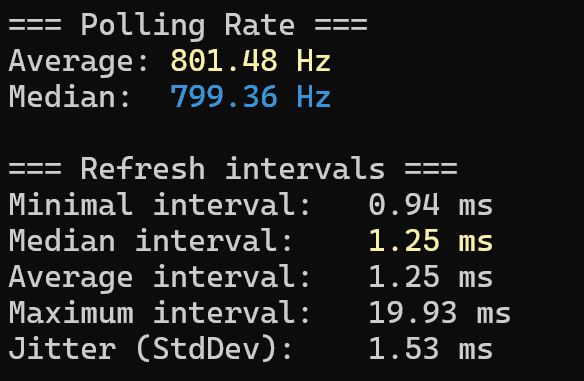The image size is (584, 381).
Task: Click the 19.93 ms maximum value
Action: pos(440,313)
